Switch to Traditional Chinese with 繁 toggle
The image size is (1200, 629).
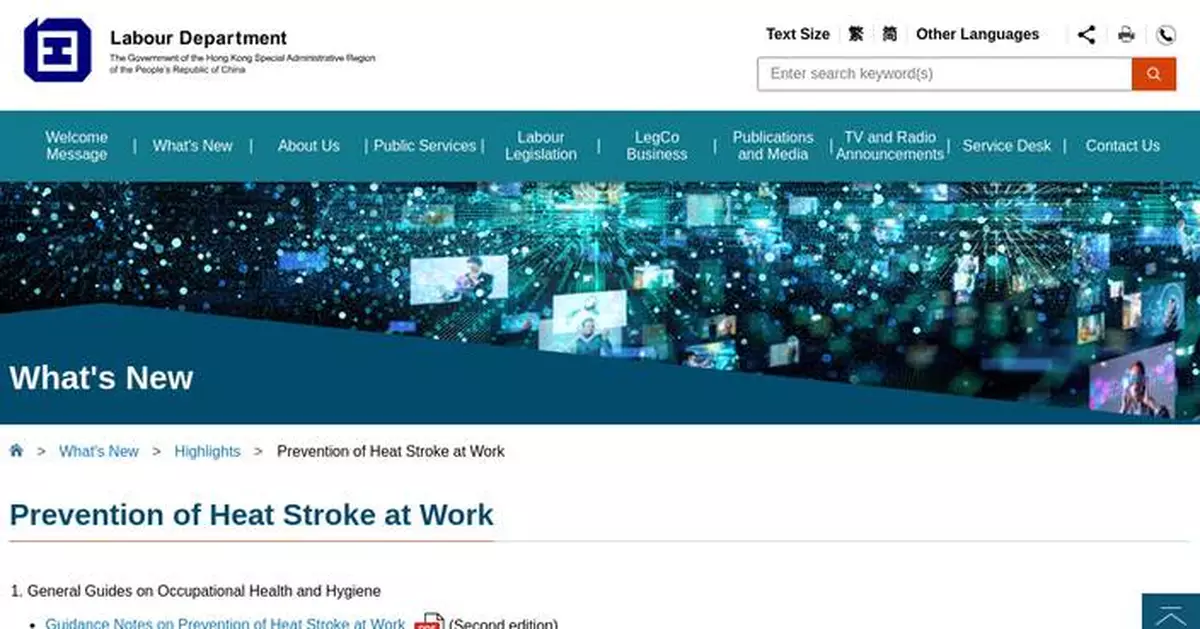[x=855, y=33]
